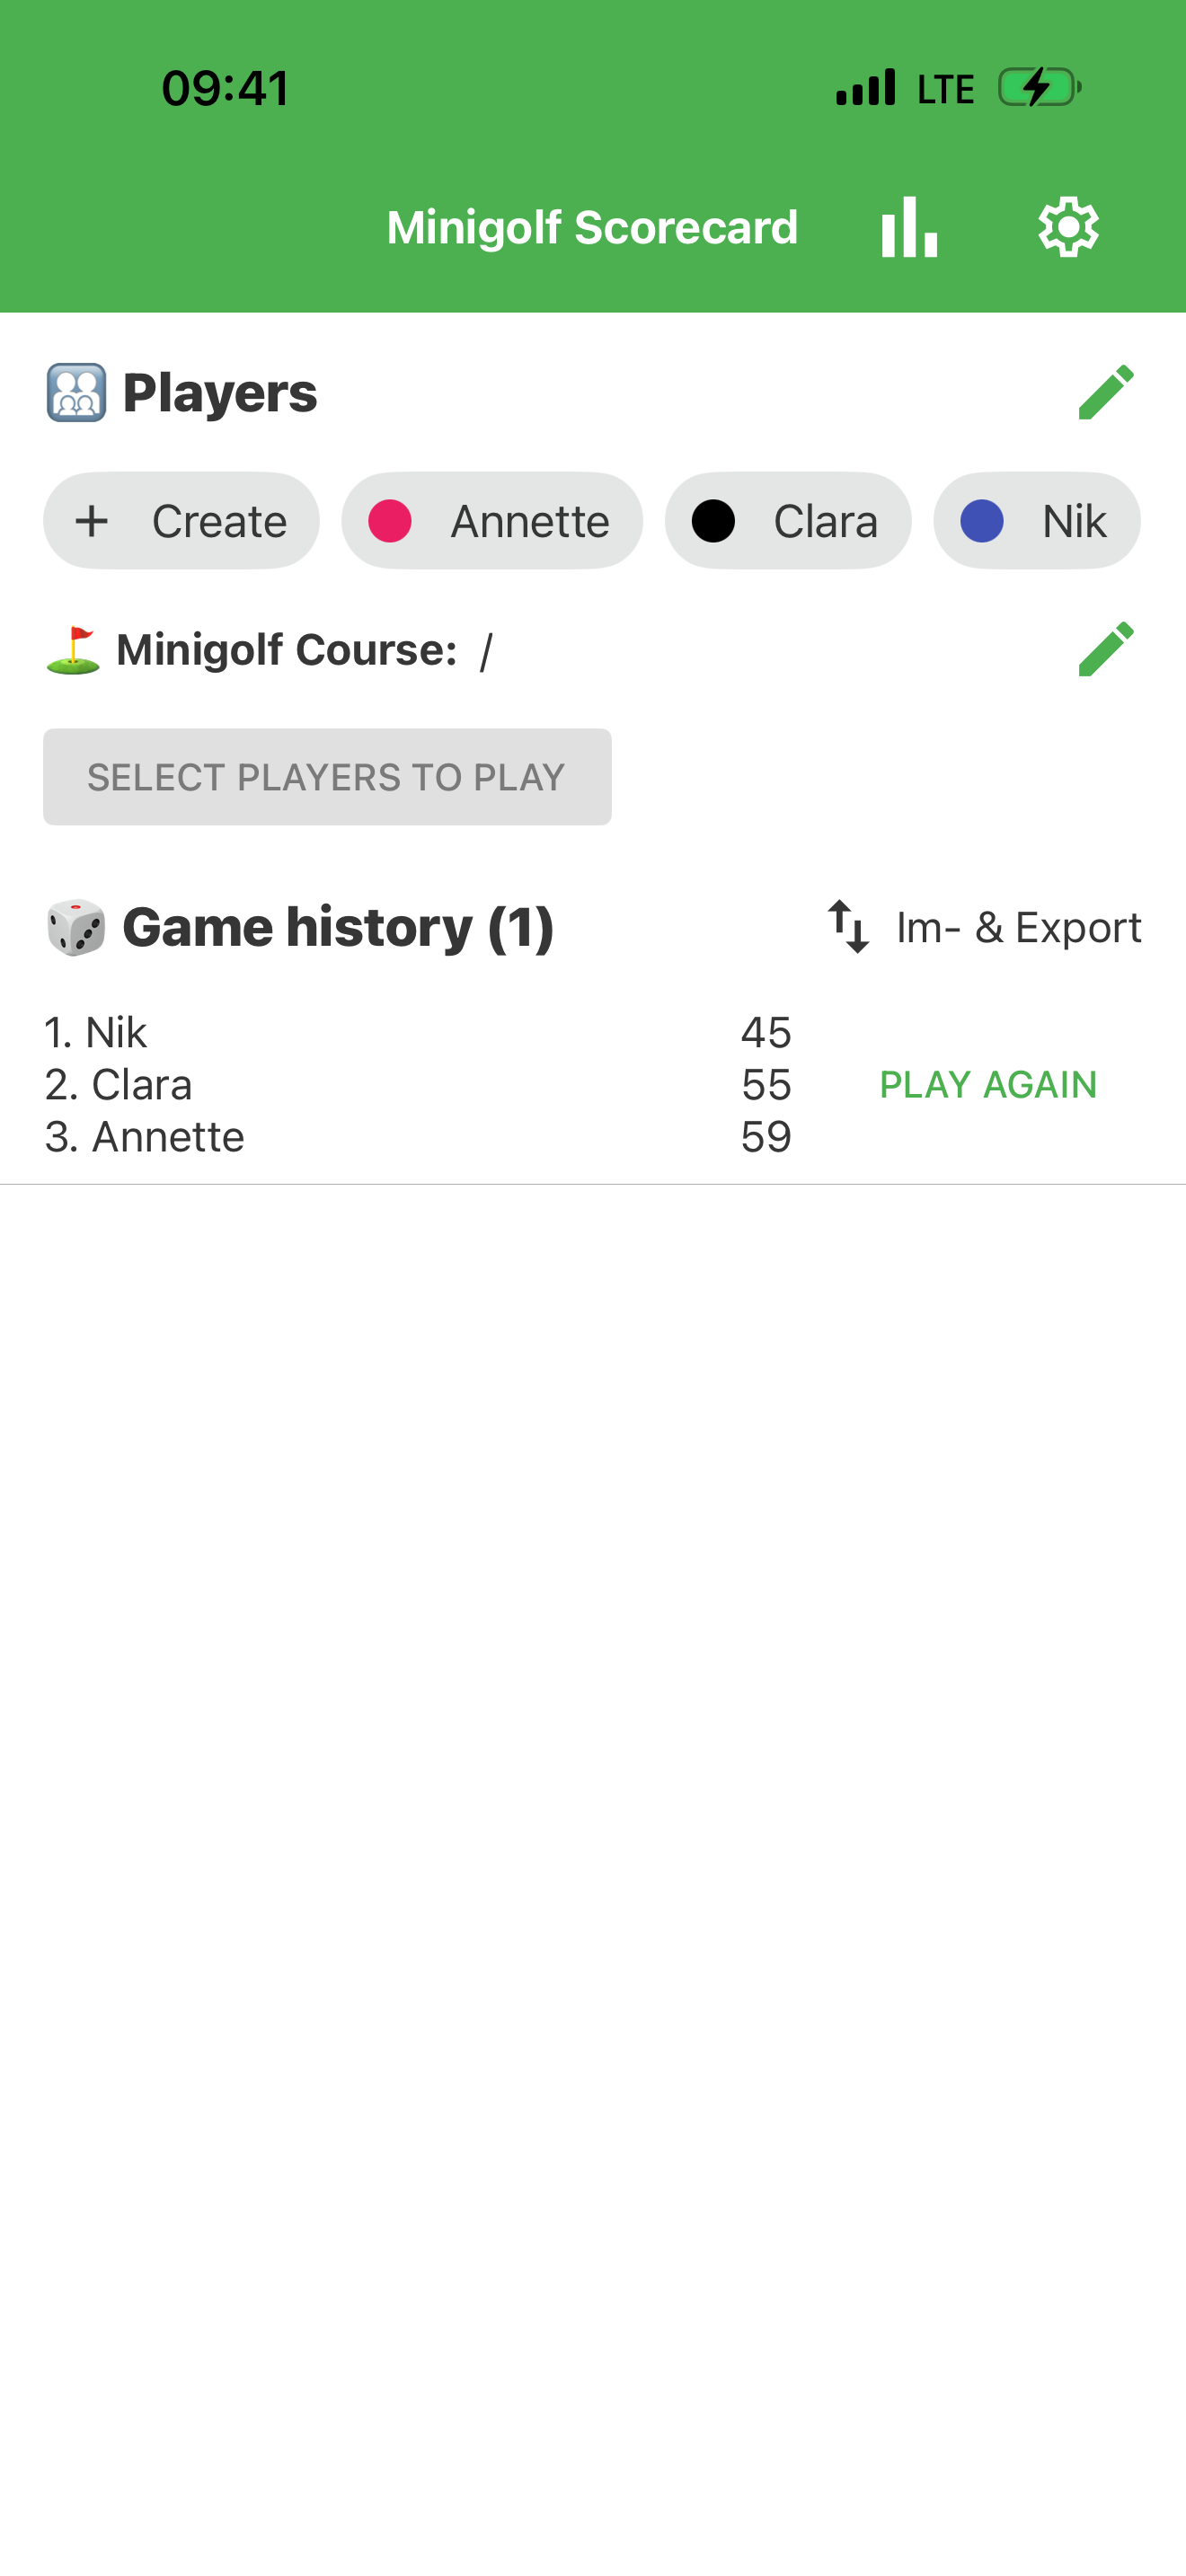This screenshot has width=1186, height=2576.
Task: Edit players with the pencil icon
Action: point(1106,392)
